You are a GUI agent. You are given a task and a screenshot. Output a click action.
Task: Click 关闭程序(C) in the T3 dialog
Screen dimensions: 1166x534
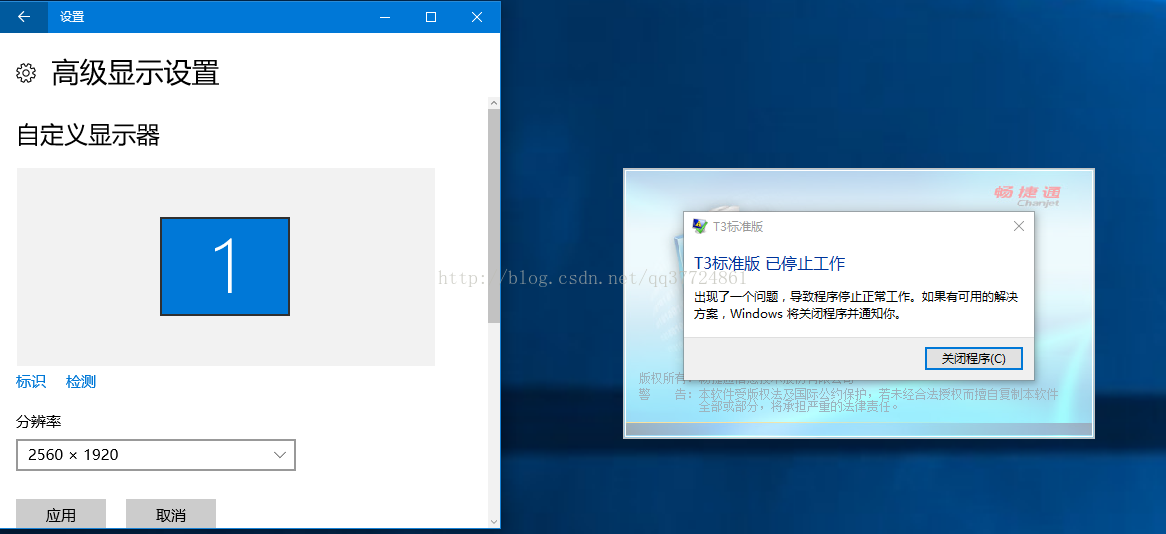point(973,358)
